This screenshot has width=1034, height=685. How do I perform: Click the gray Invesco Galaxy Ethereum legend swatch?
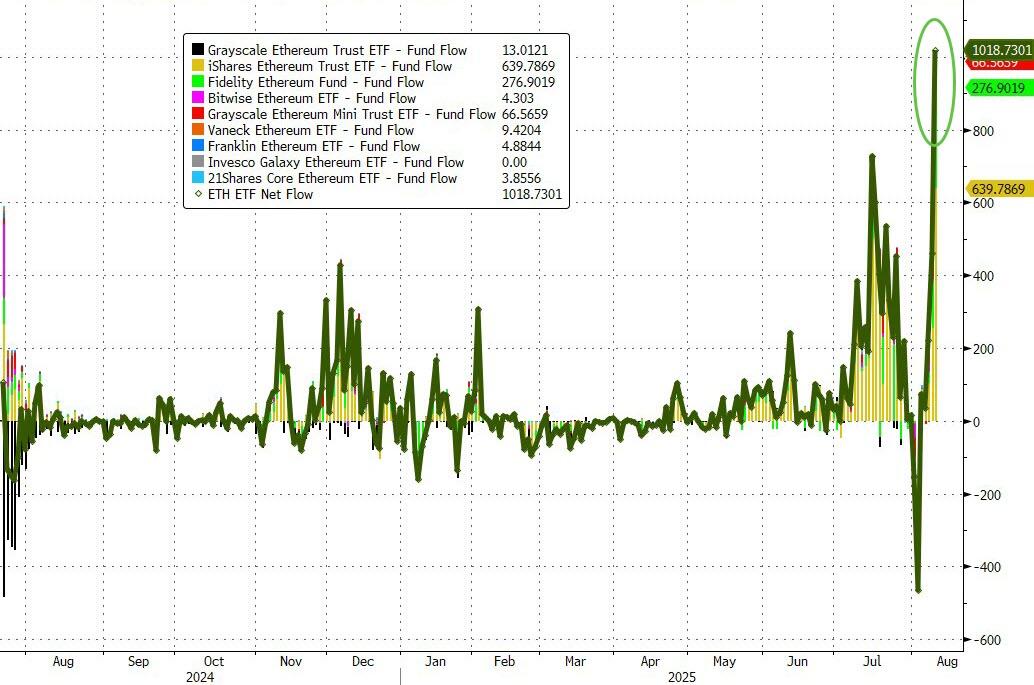[198, 162]
